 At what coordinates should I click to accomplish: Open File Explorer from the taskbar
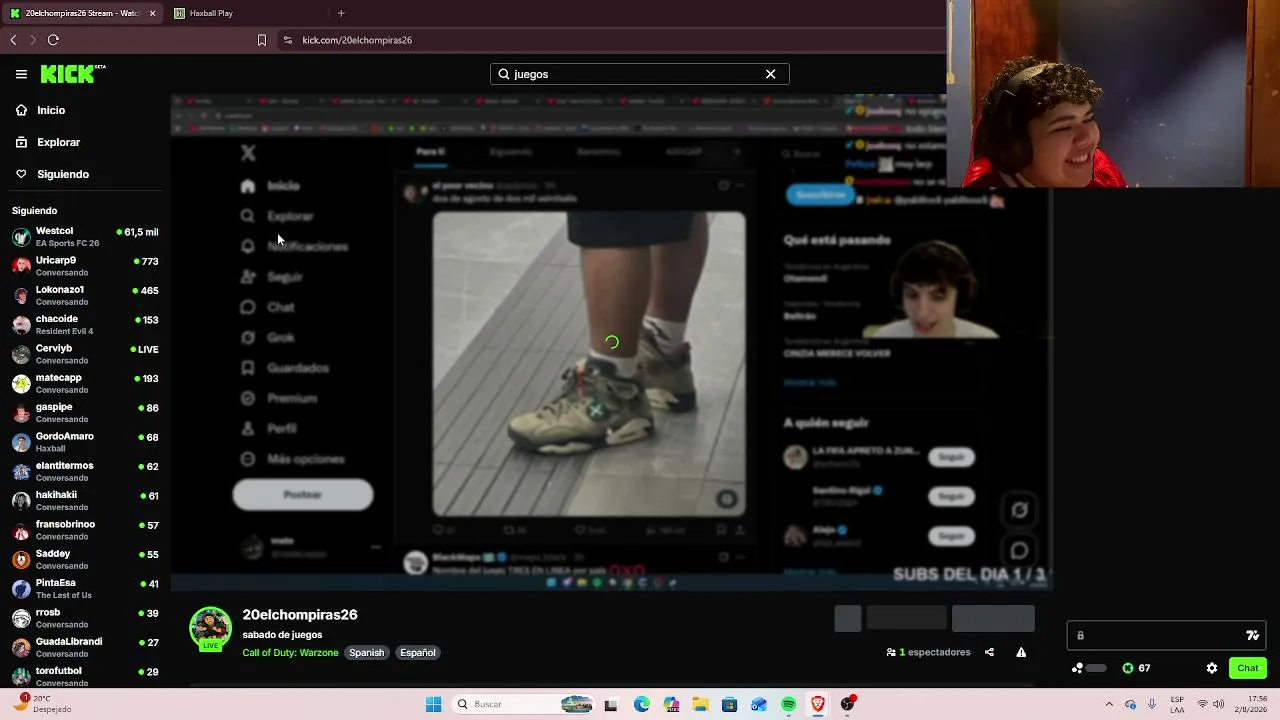coord(700,704)
